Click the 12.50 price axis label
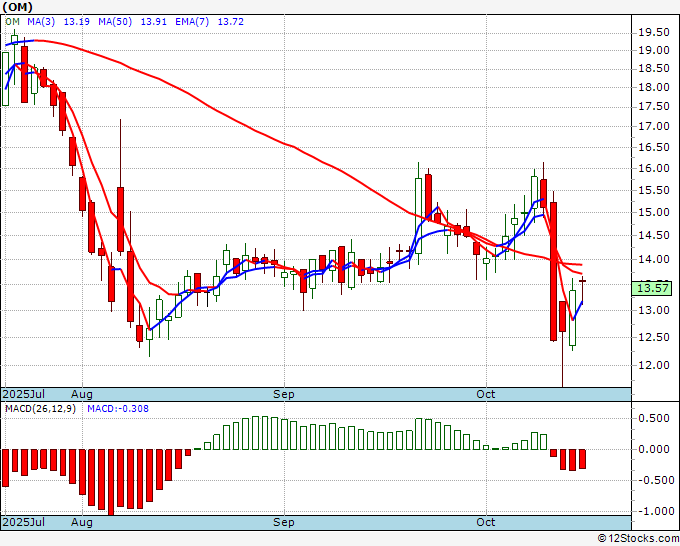 [654, 337]
